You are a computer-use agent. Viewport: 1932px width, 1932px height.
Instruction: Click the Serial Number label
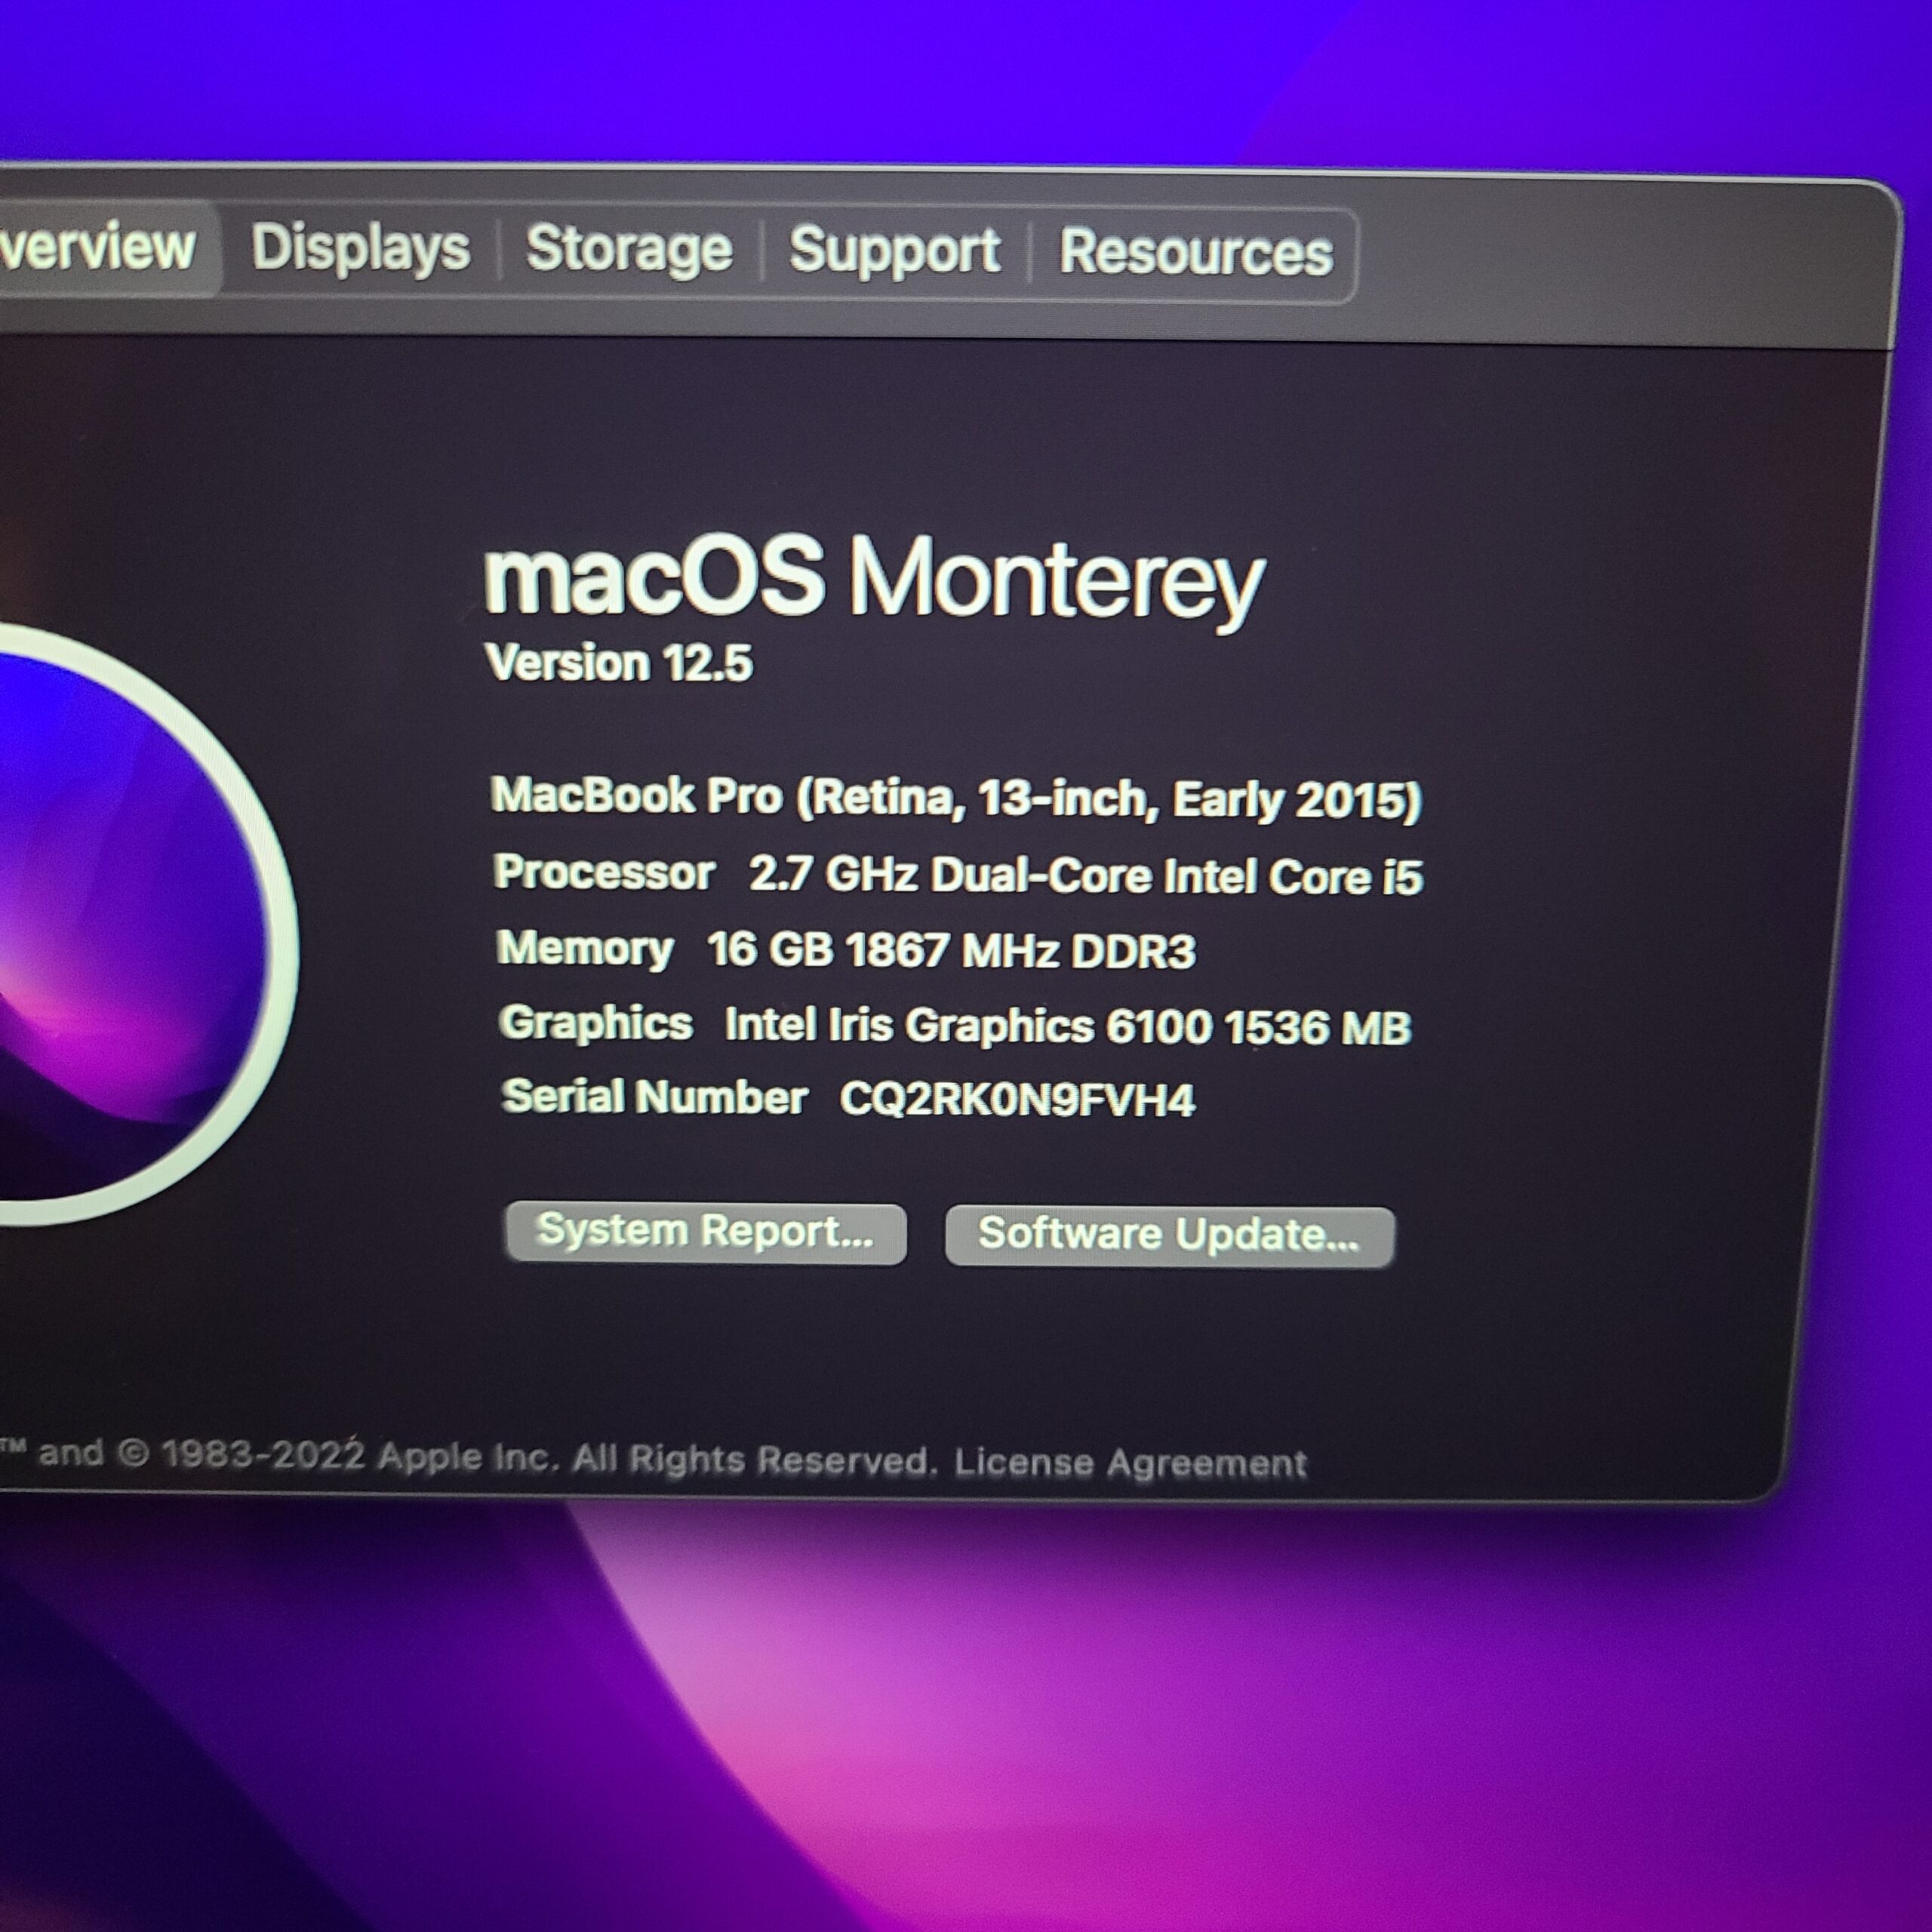(x=654, y=1097)
